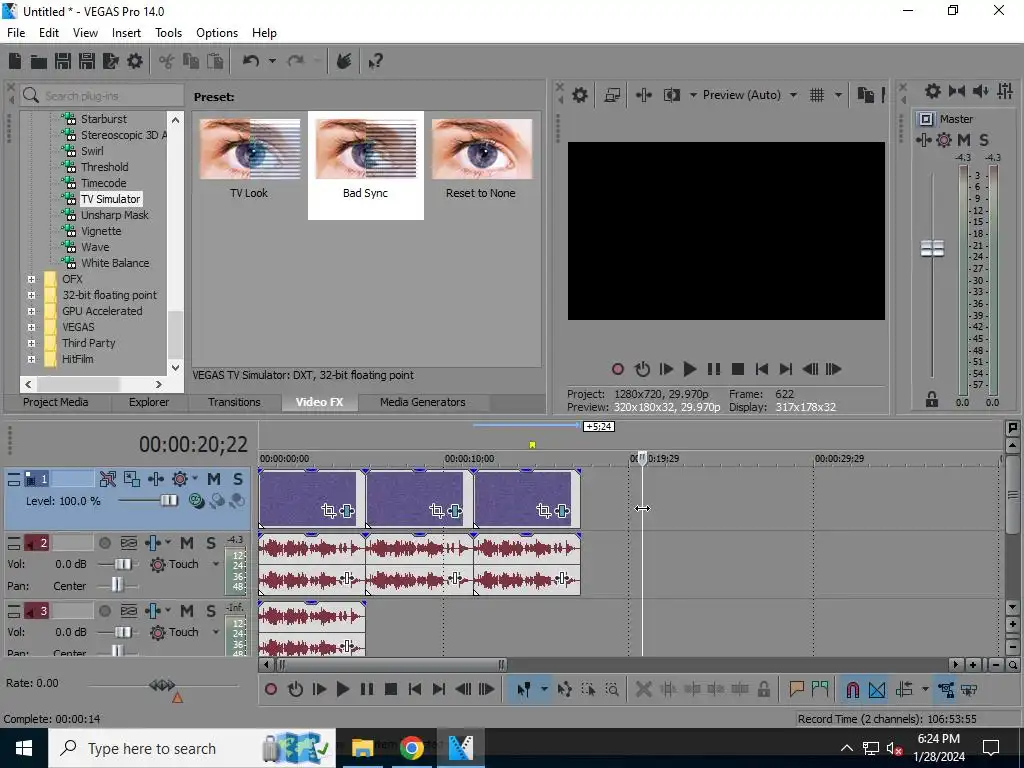The image size is (1024, 768).
Task: Click the preview grid overlay icon
Action: point(816,95)
